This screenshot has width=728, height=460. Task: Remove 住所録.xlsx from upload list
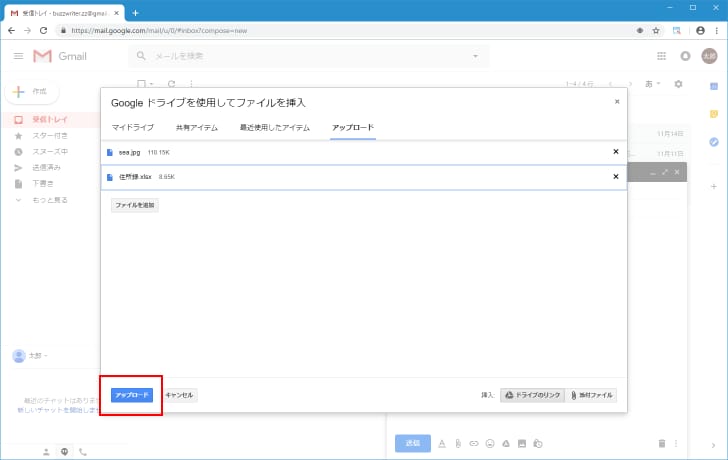coord(616,176)
